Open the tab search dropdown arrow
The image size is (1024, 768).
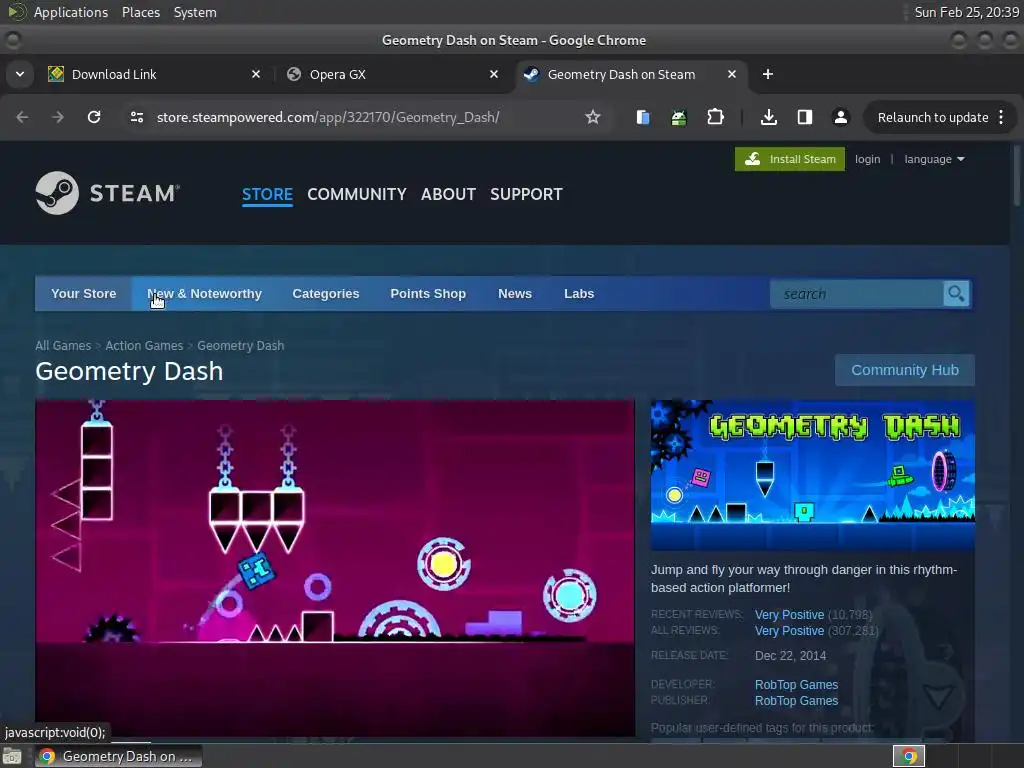[x=20, y=74]
